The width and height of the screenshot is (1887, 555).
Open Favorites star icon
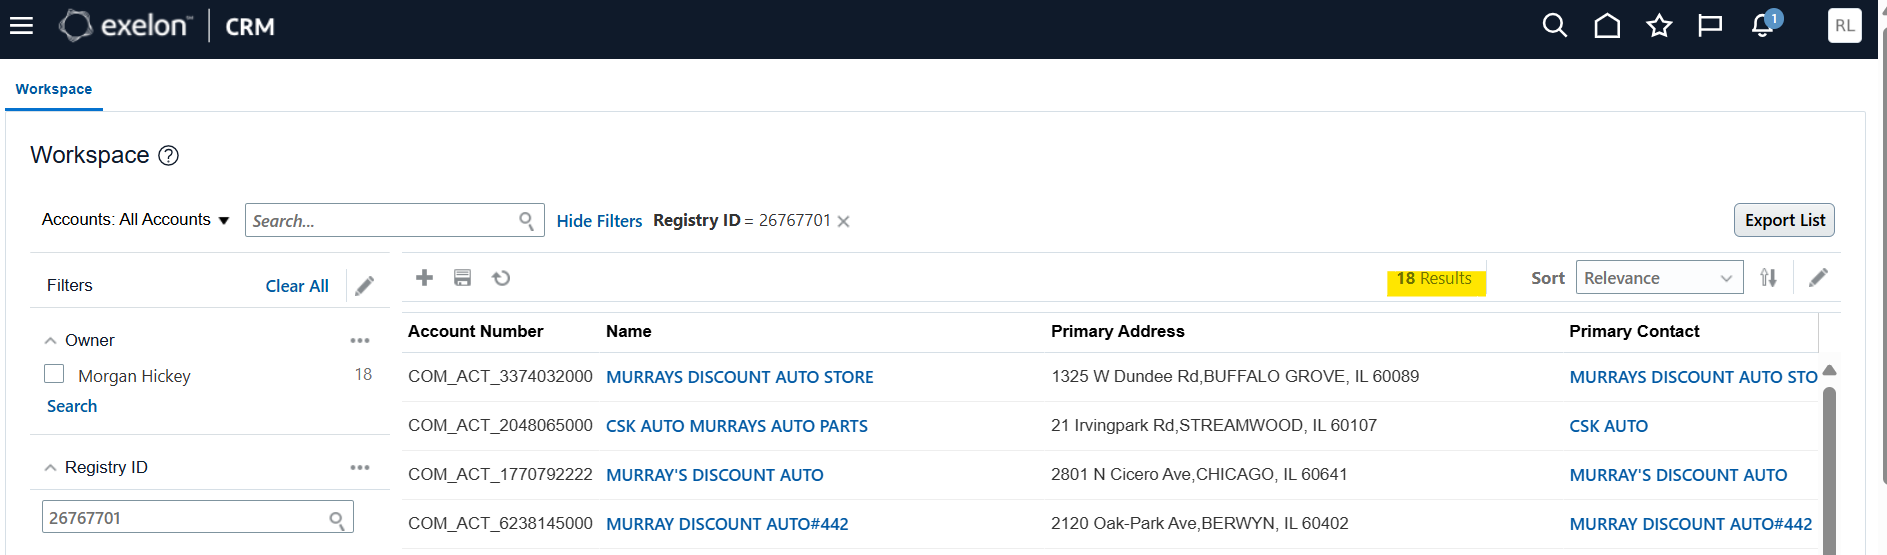(x=1659, y=25)
